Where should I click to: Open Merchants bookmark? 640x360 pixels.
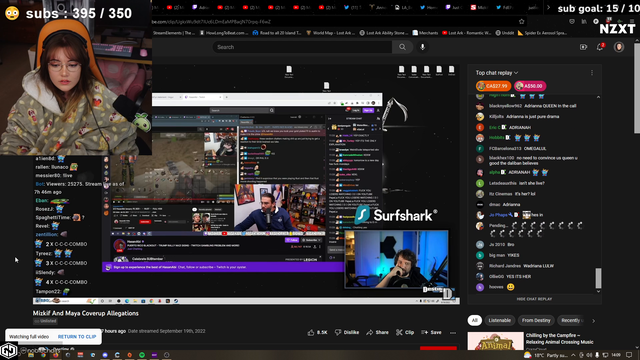(x=425, y=33)
